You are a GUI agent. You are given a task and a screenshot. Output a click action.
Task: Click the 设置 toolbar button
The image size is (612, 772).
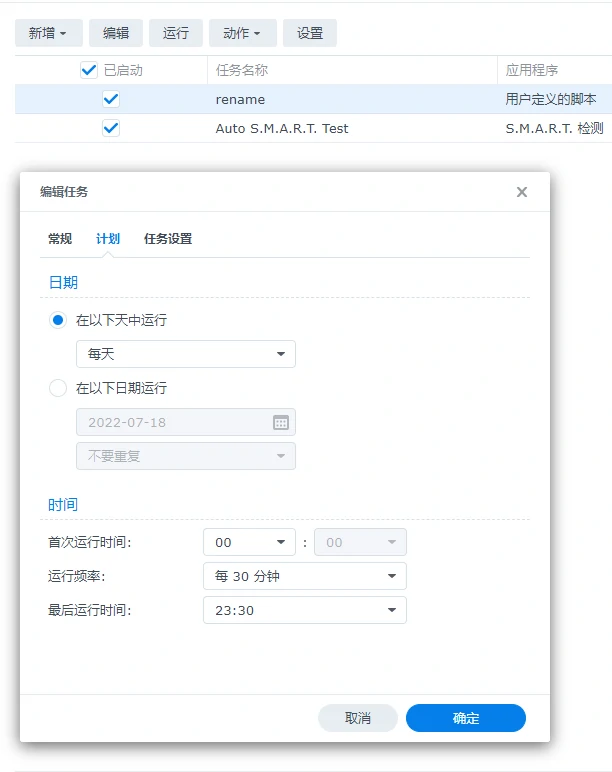coord(310,33)
